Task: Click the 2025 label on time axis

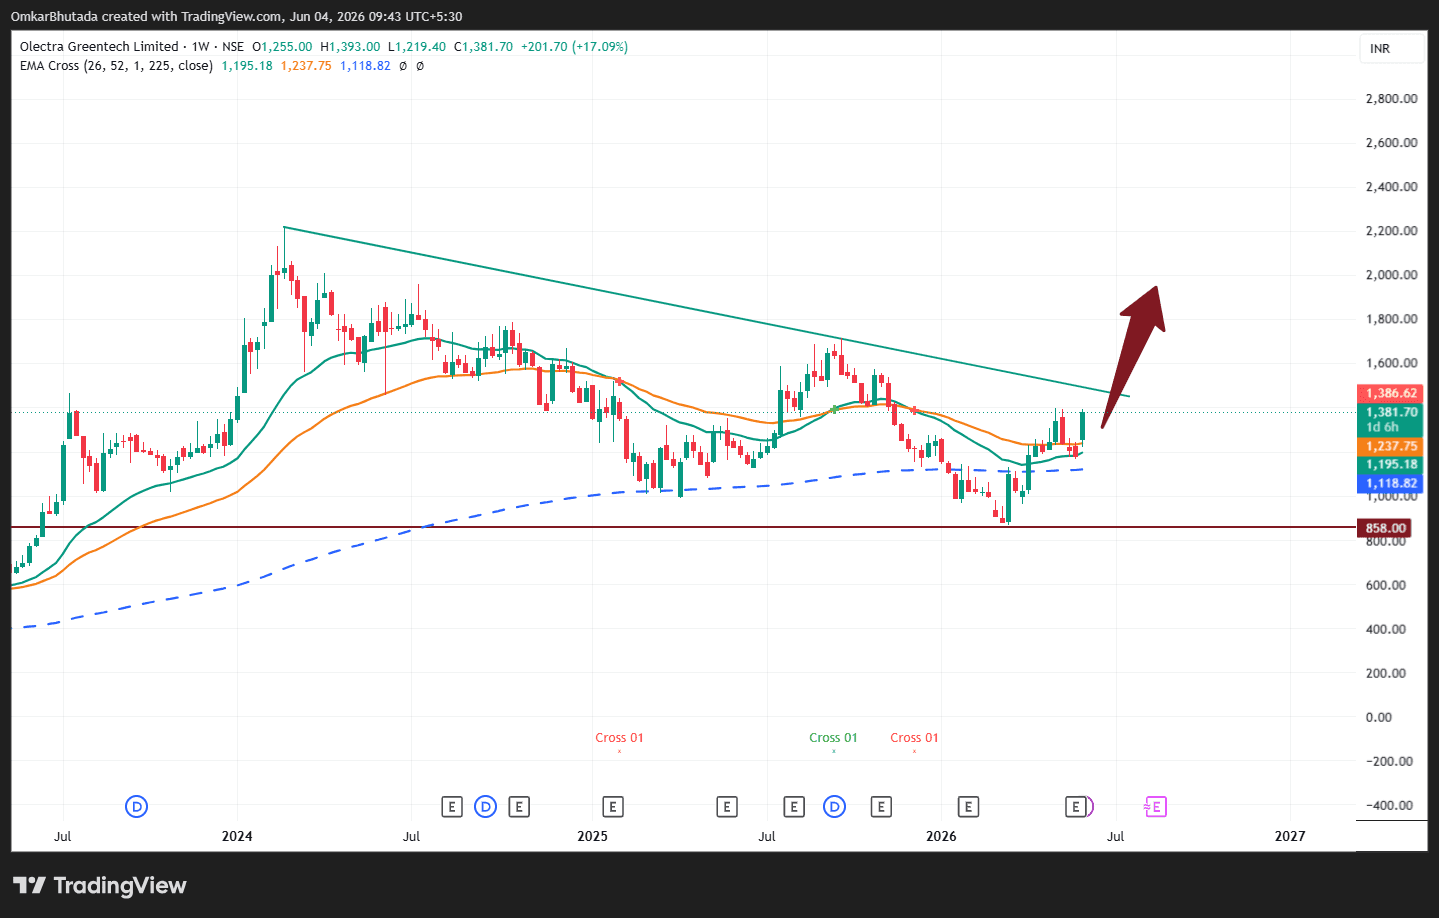Action: click(592, 836)
